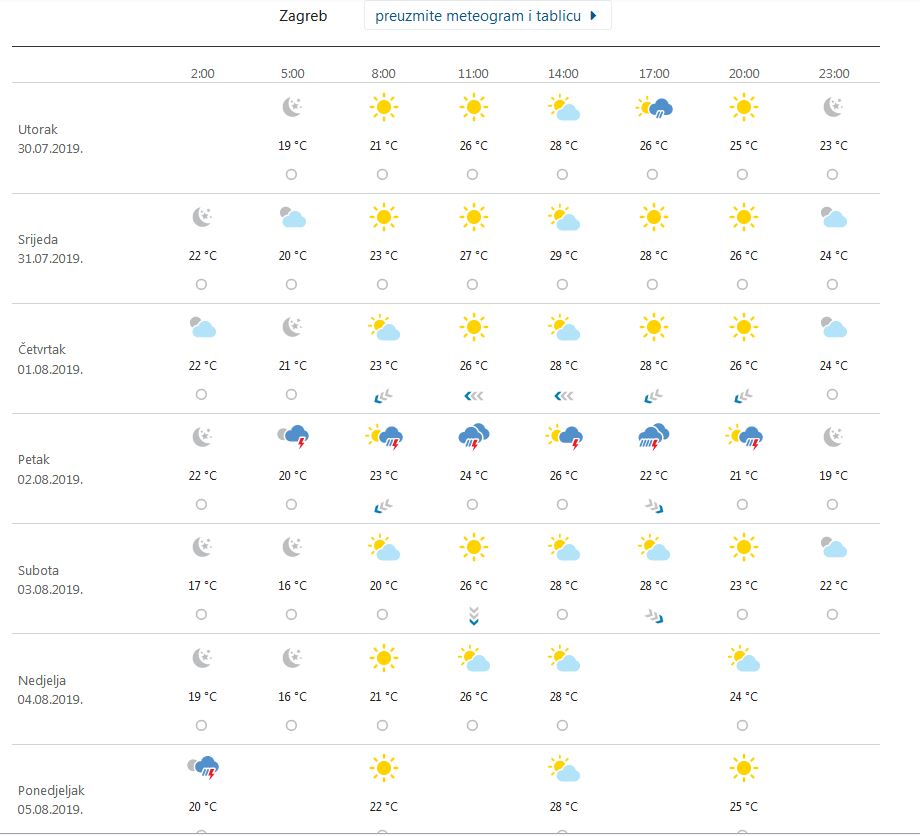Click the cloudy night icon for Wednesday 5:00
920x836 pixels.
coord(292,217)
